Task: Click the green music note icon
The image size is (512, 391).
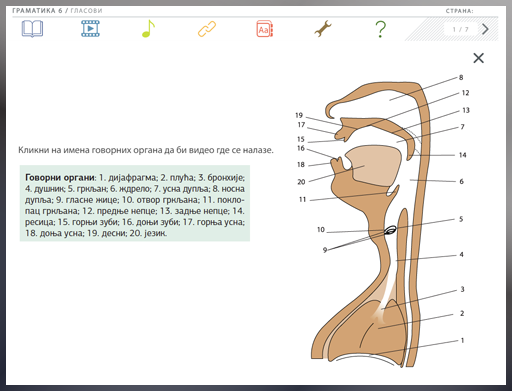Action: coord(148,29)
